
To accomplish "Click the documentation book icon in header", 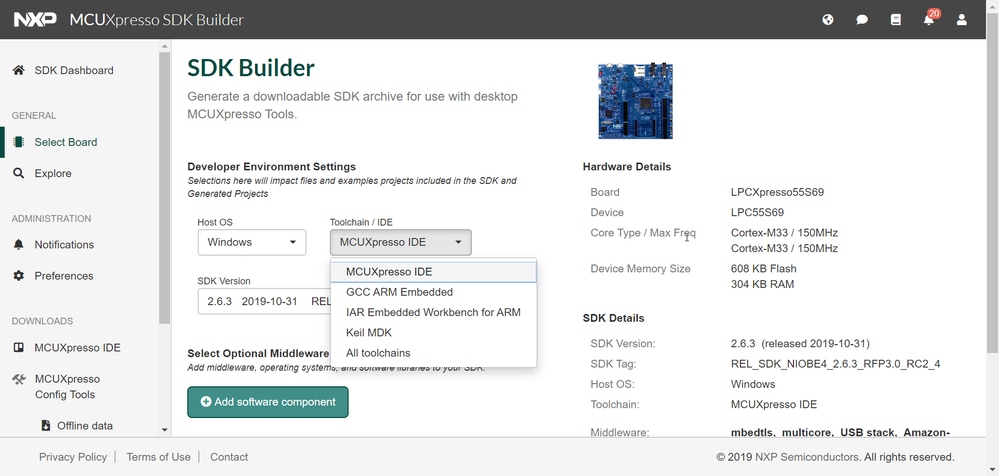I will (x=896, y=20).
